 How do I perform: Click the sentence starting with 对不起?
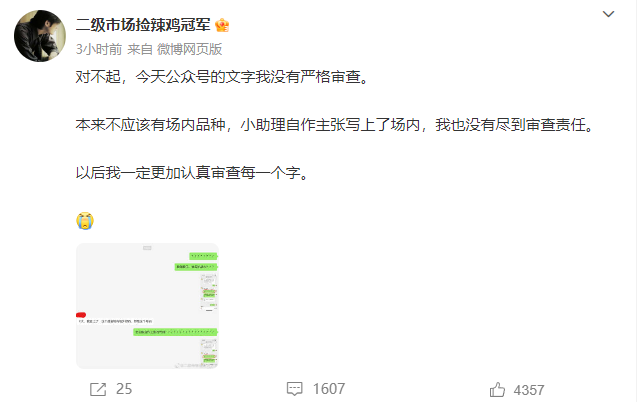coord(222,77)
